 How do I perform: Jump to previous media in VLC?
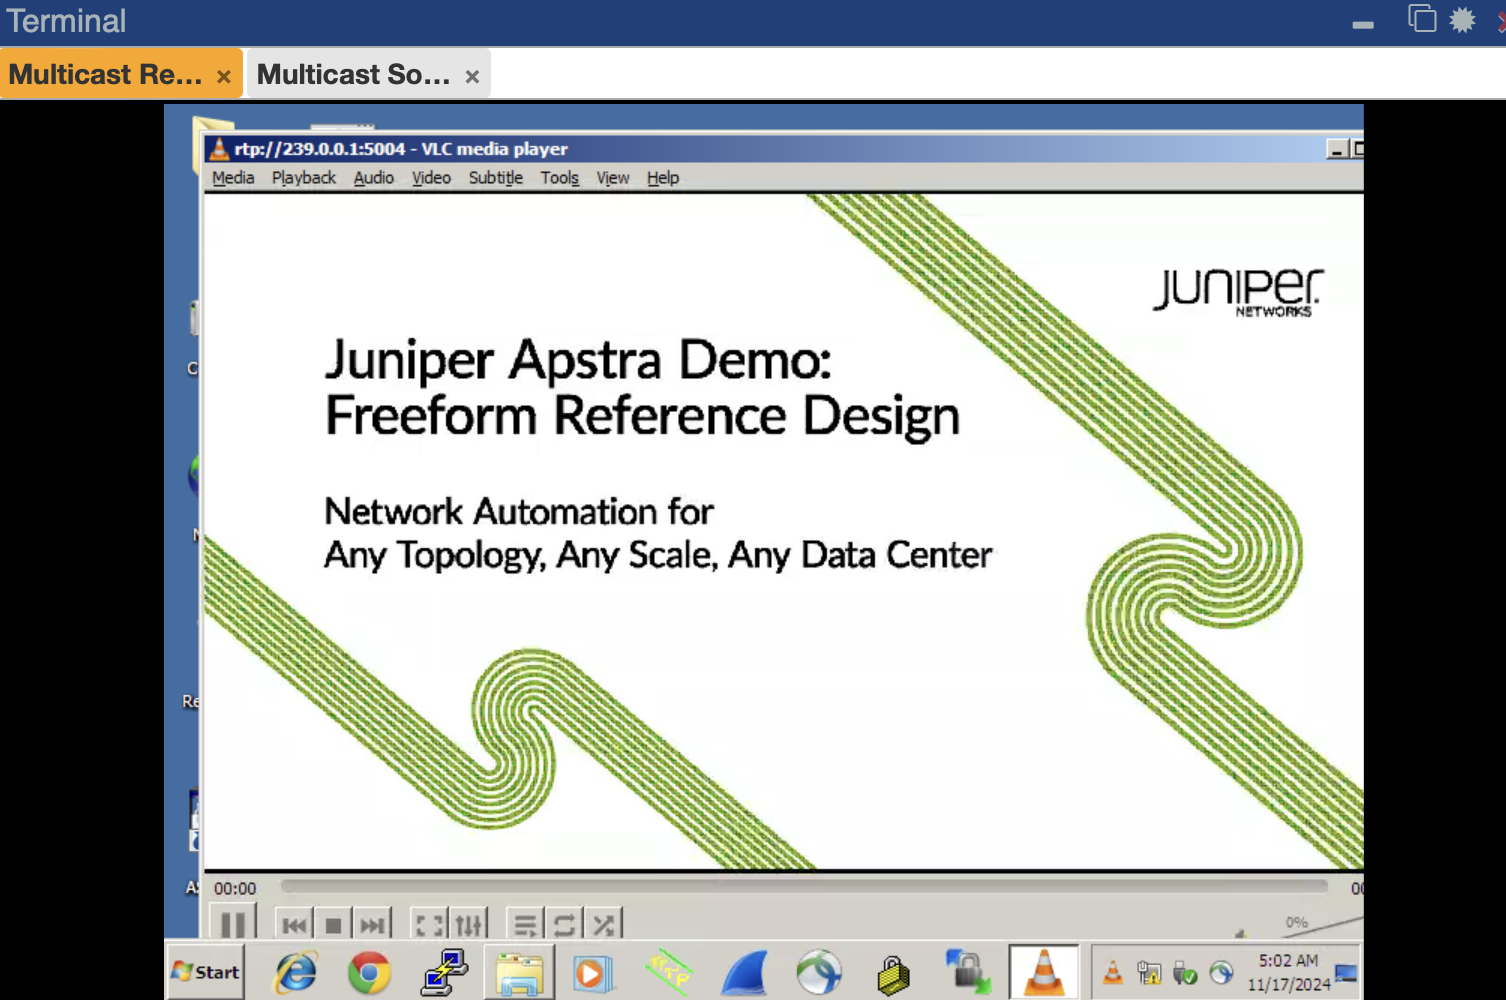pyautogui.click(x=294, y=923)
